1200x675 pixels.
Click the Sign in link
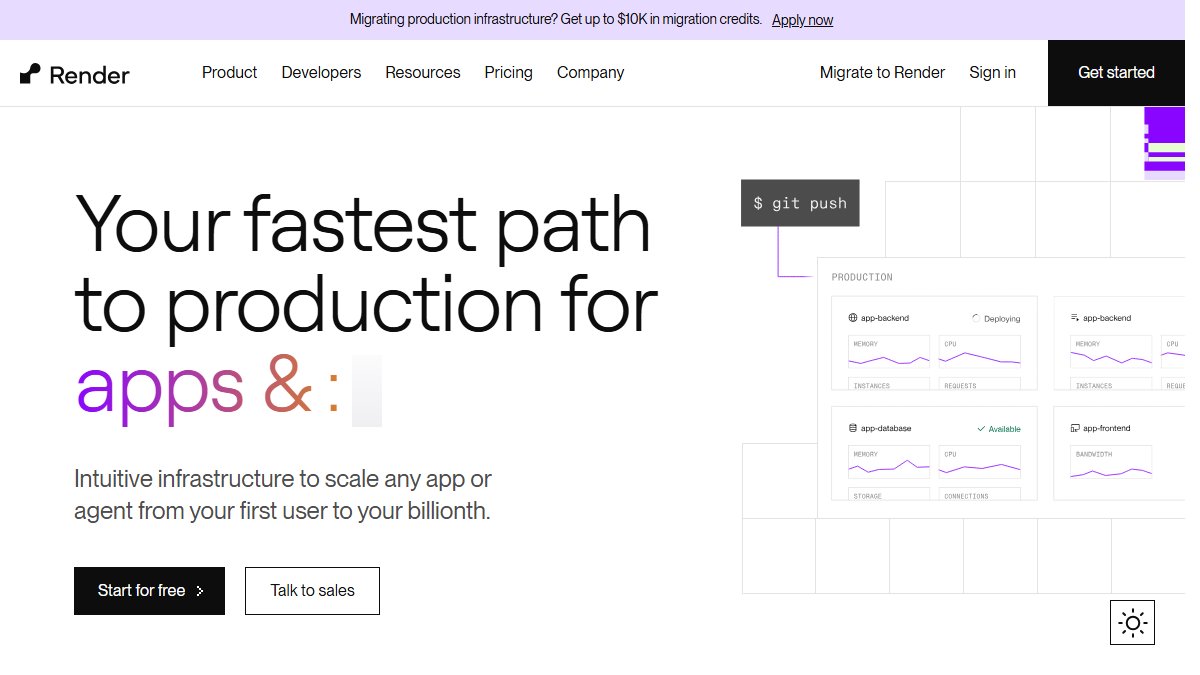992,73
